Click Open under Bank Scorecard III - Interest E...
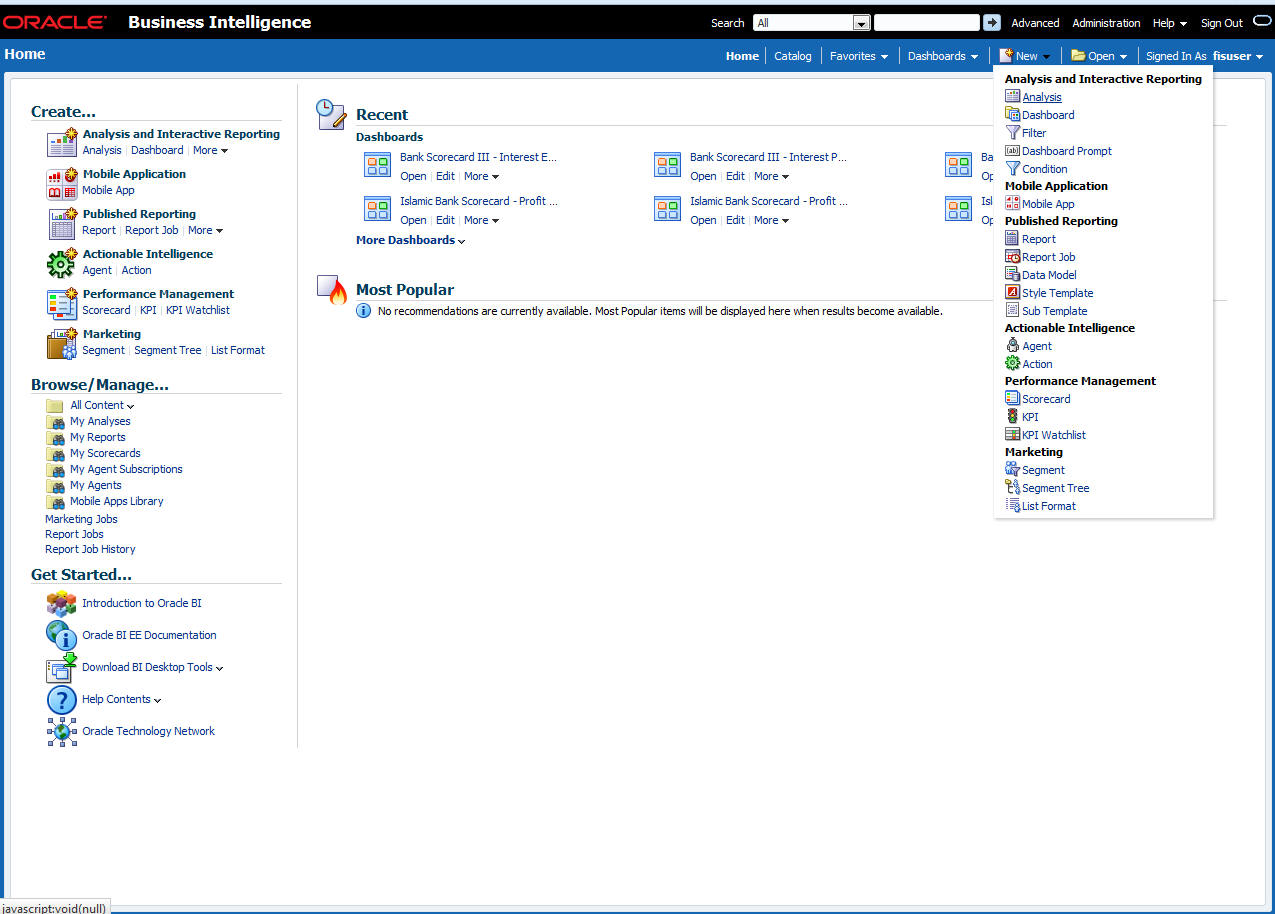Screen dimensions: 1275x914 click(413, 176)
